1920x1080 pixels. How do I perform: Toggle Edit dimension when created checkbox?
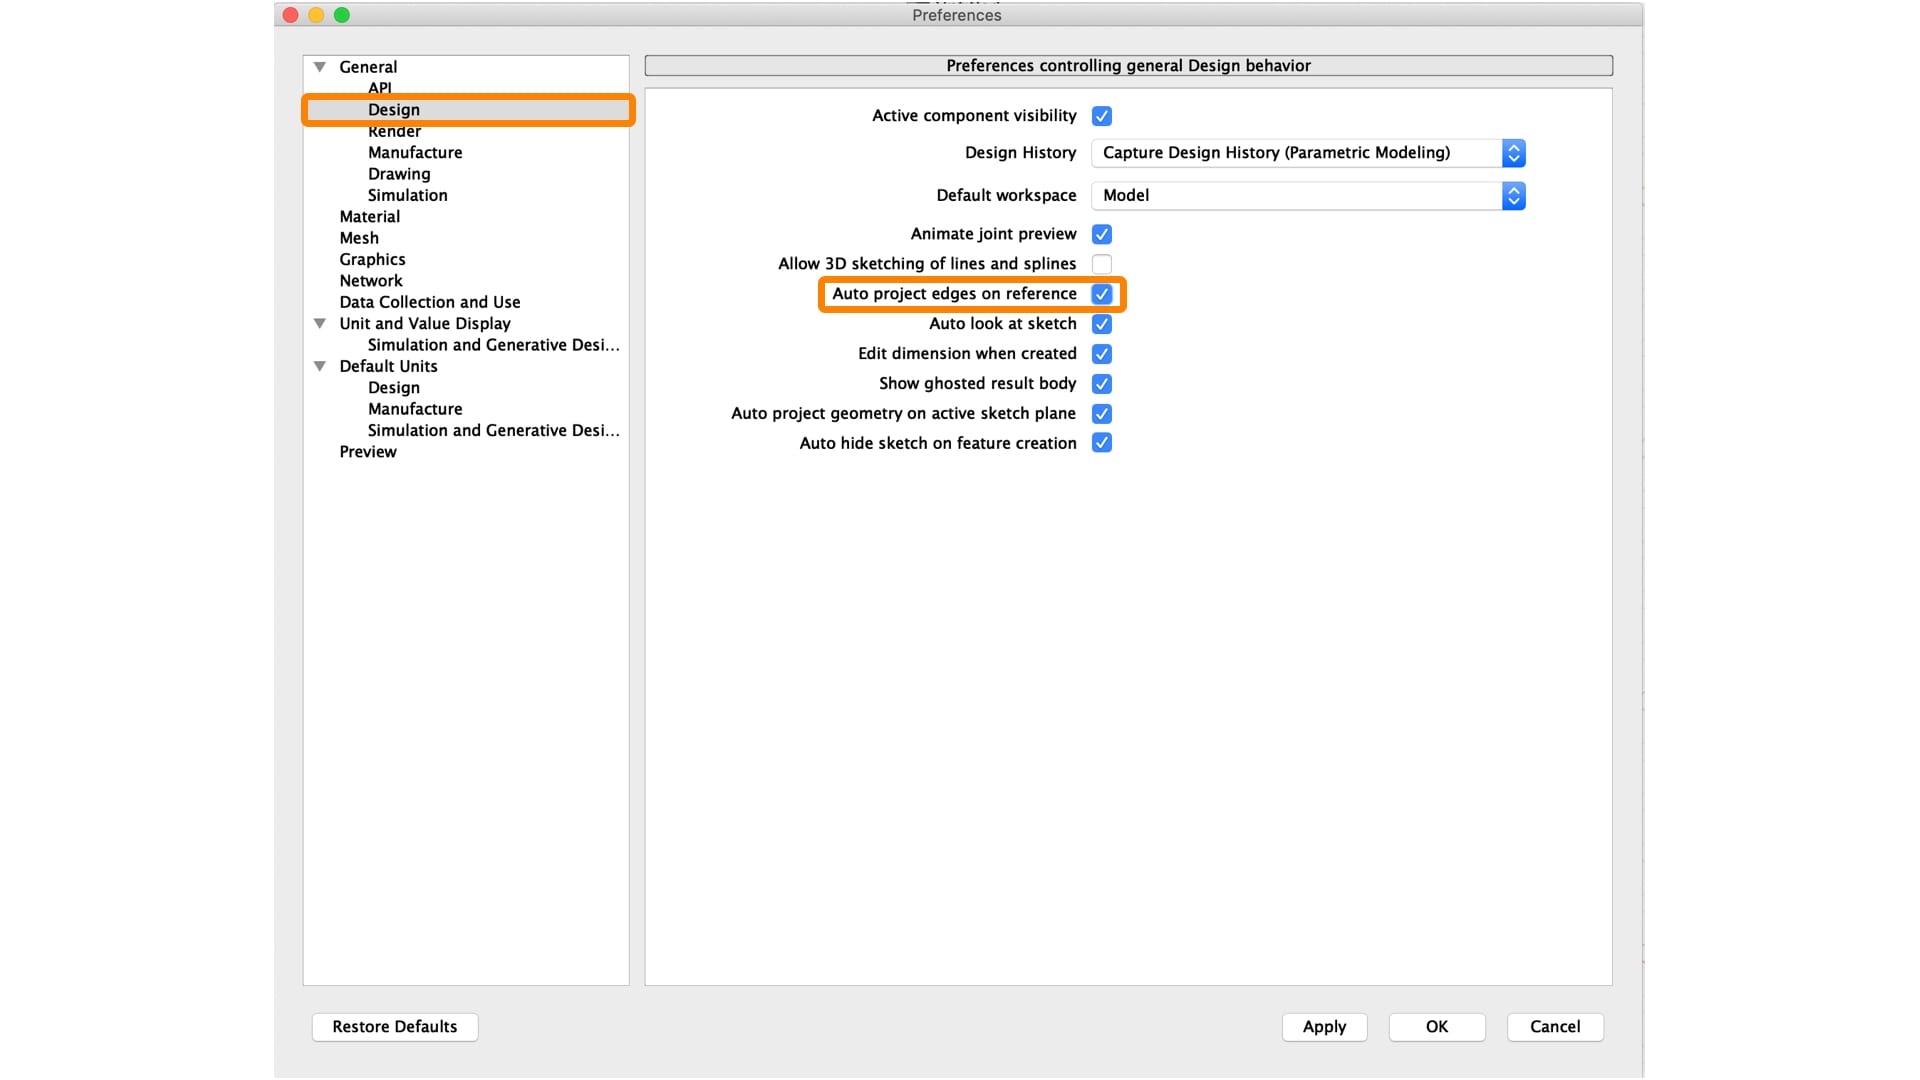(x=1101, y=354)
